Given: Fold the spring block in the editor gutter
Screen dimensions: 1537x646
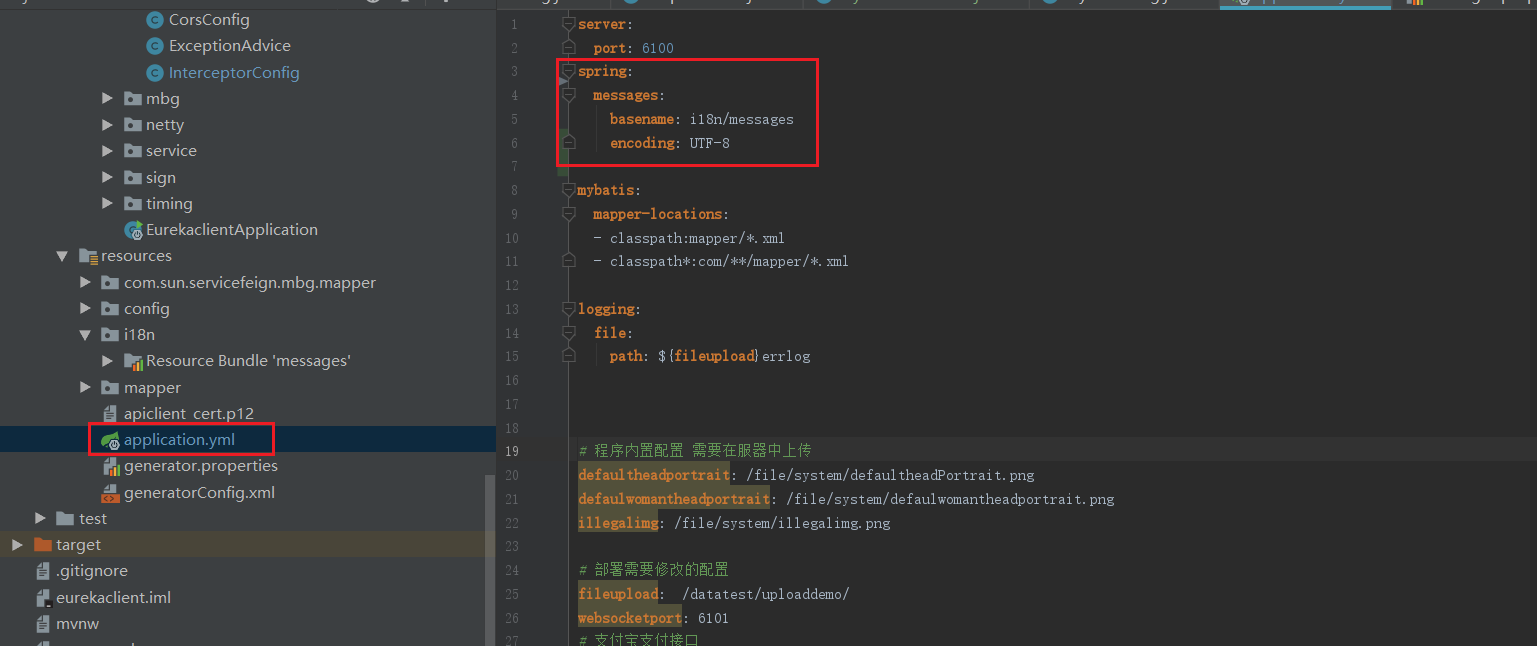Looking at the screenshot, I should pyautogui.click(x=568, y=71).
